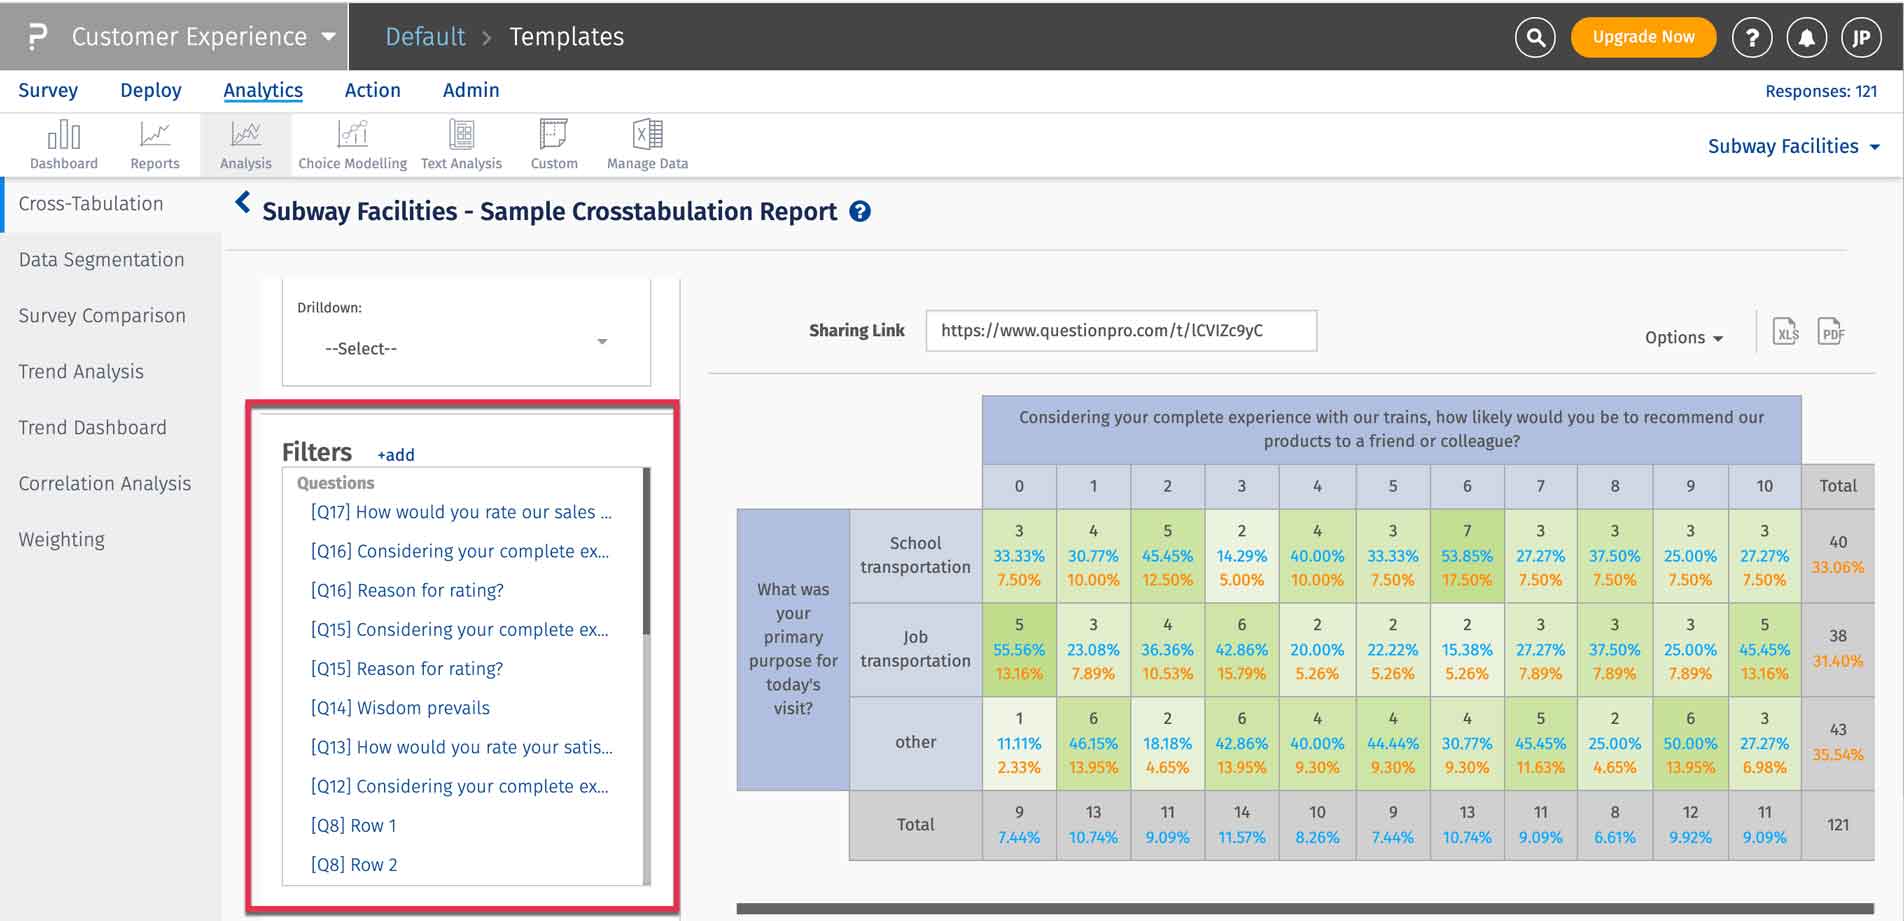Switch to the Deploy tab

coord(151,90)
